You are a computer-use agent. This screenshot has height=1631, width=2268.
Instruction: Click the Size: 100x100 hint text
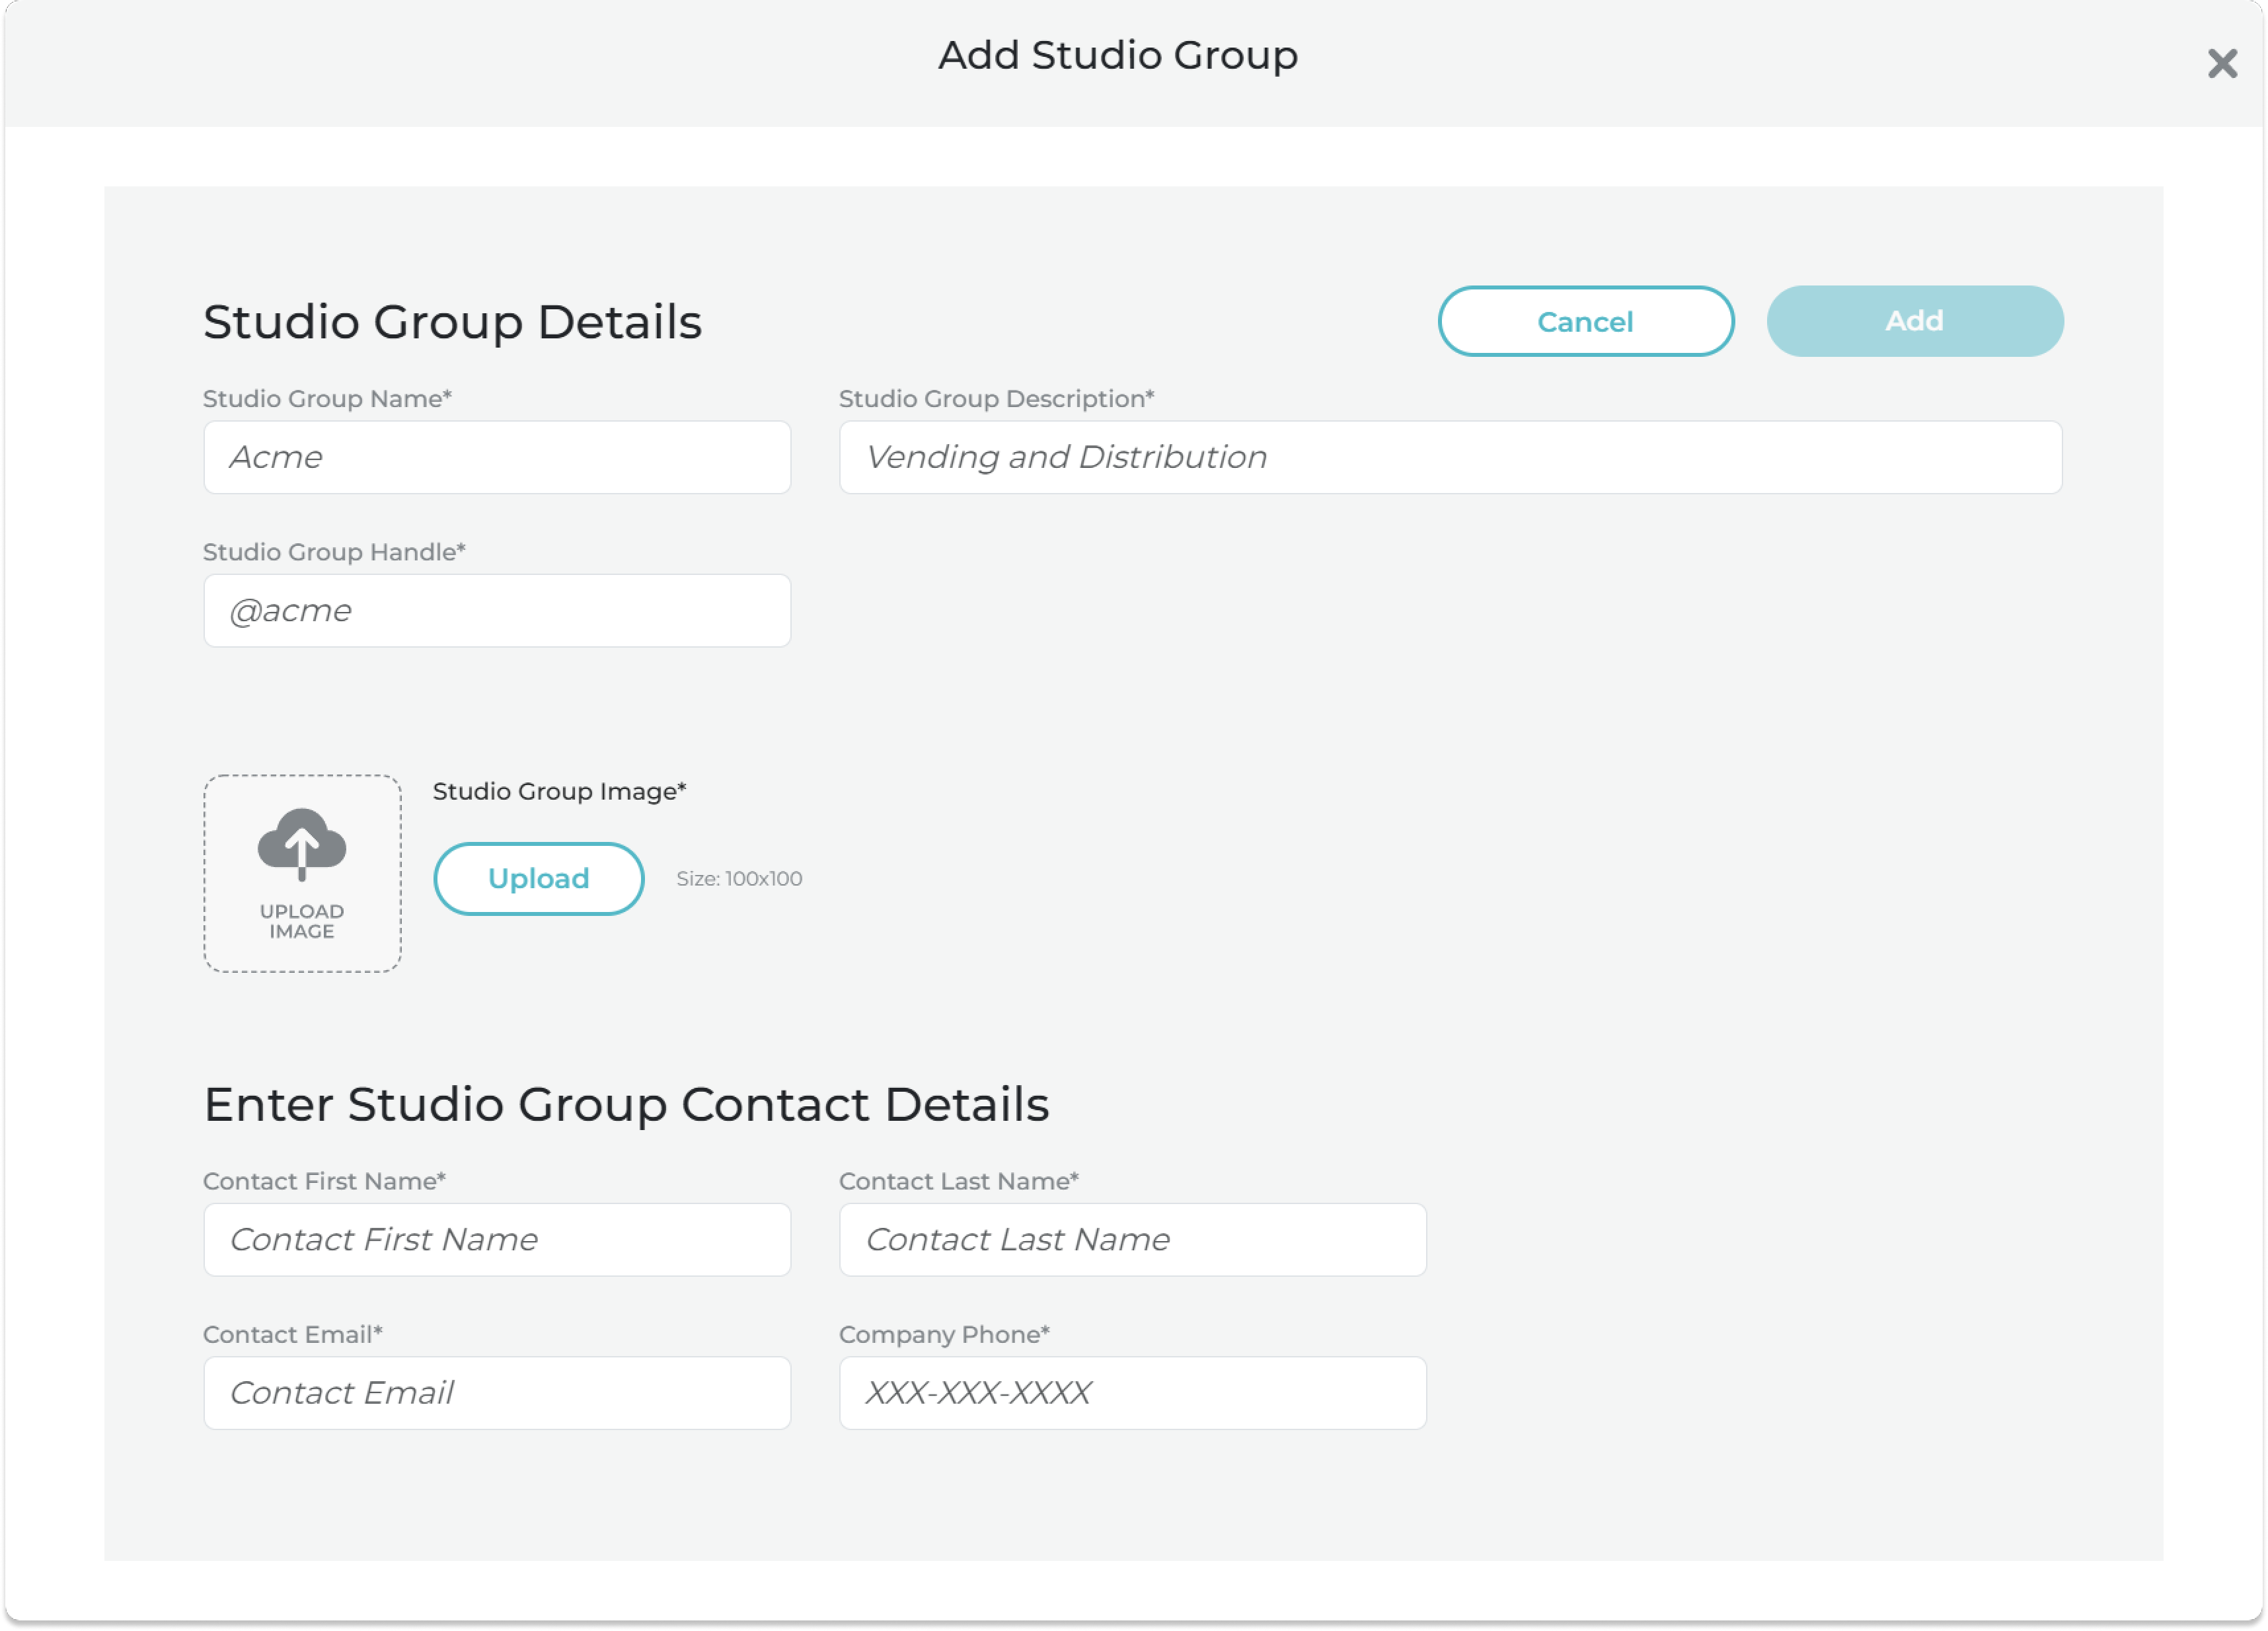[739, 878]
